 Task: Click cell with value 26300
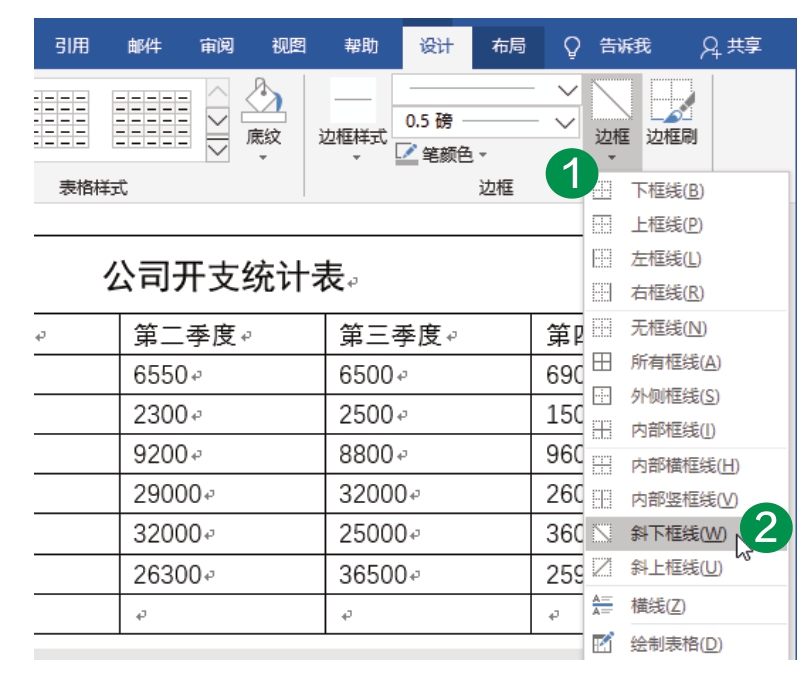tap(222, 574)
